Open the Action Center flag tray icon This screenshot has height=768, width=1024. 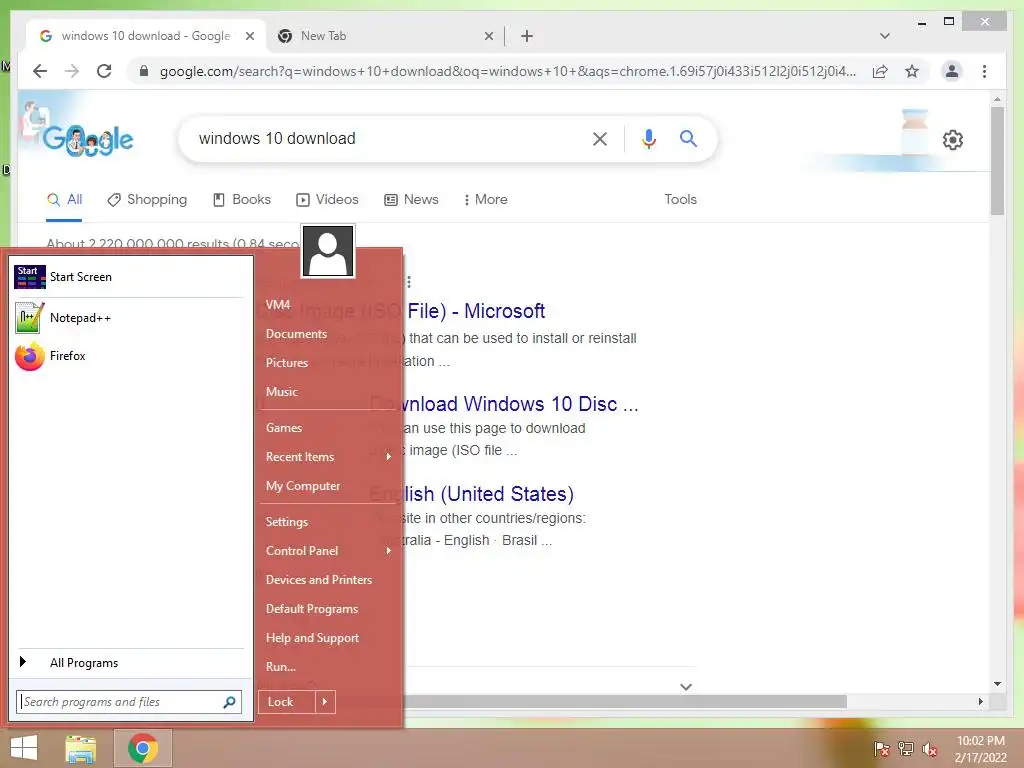(882, 749)
